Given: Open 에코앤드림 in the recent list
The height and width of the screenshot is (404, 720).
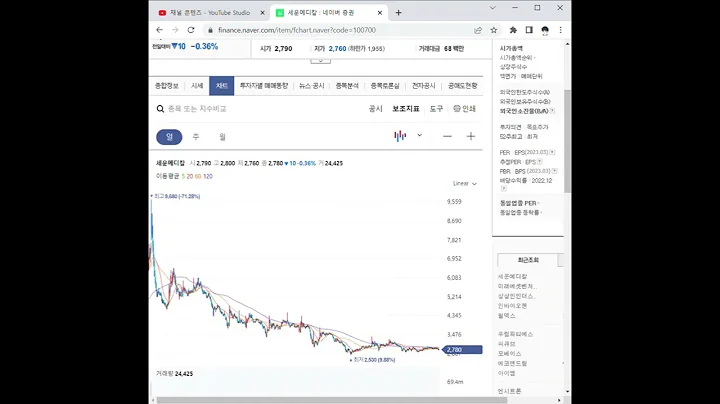Looking at the screenshot, I should pyautogui.click(x=512, y=363).
